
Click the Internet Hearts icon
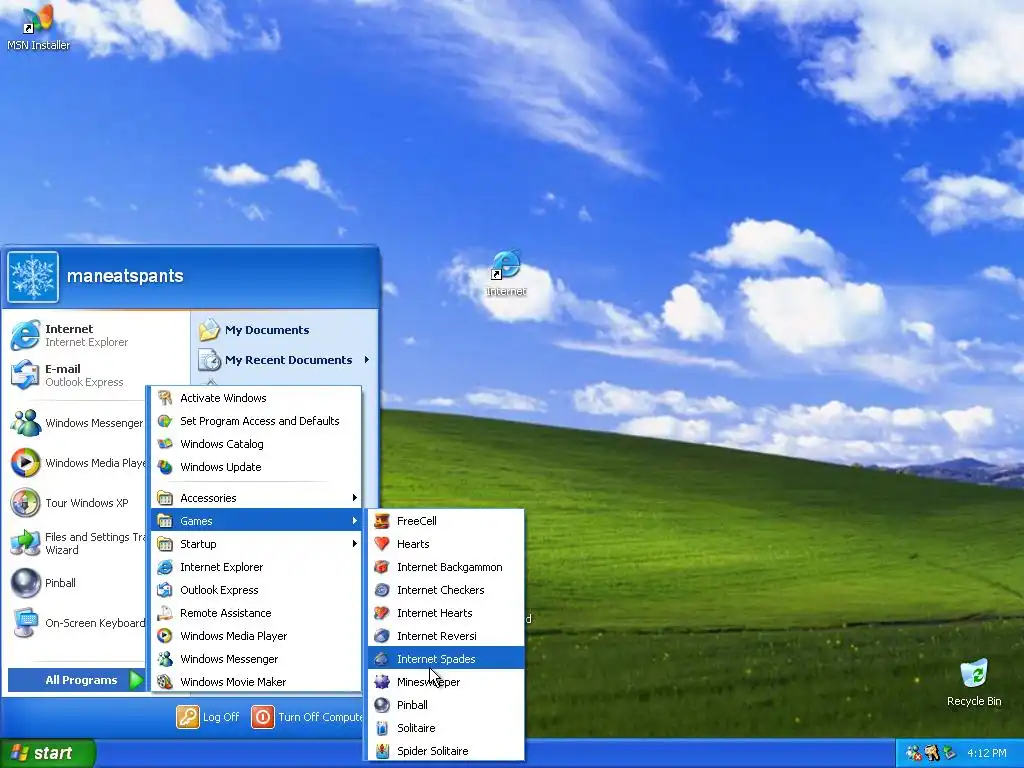tap(382, 613)
